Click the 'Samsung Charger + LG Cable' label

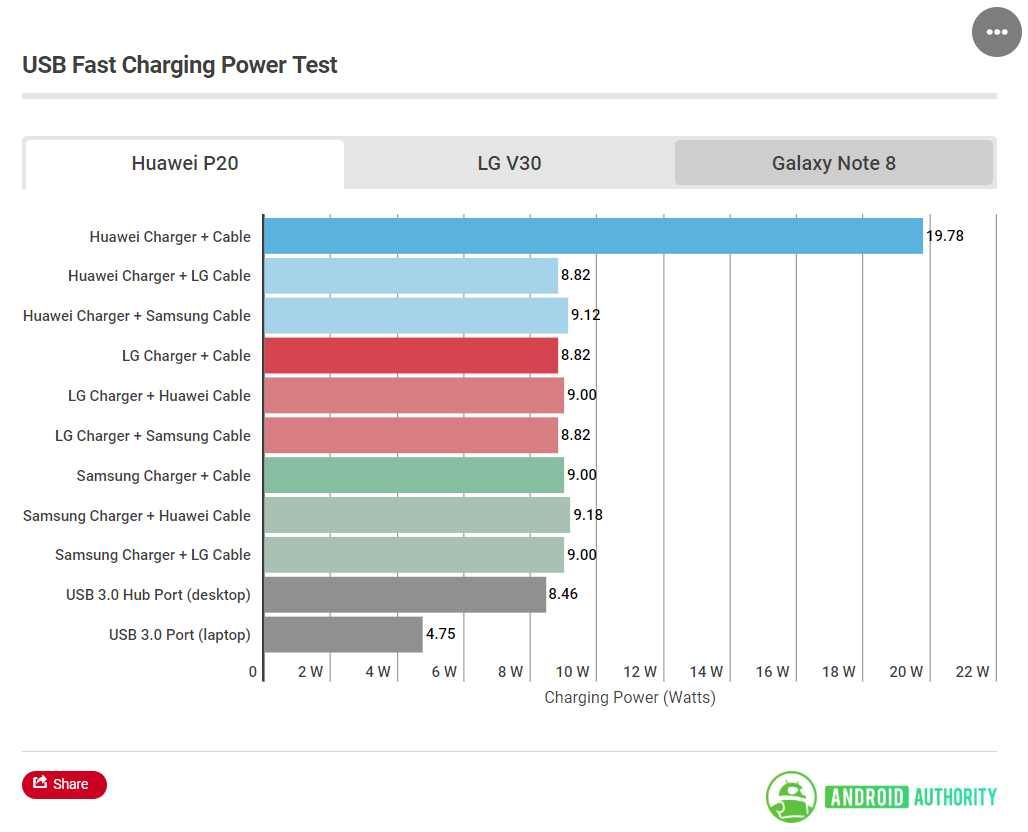153,555
